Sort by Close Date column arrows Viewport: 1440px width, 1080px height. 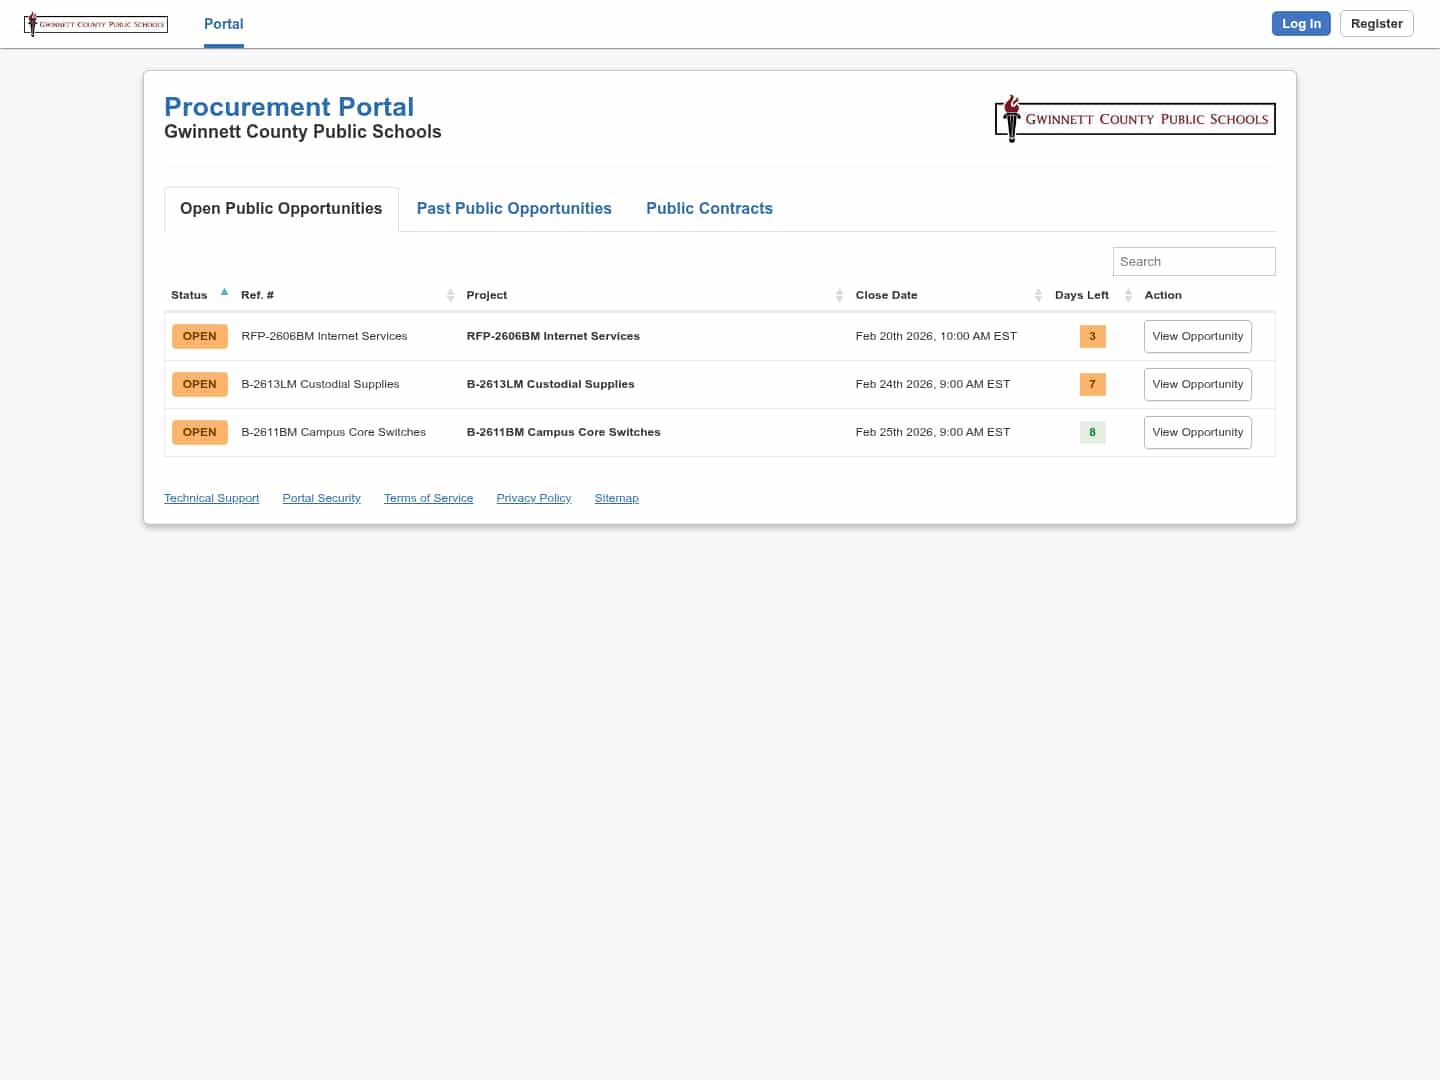click(x=1038, y=295)
